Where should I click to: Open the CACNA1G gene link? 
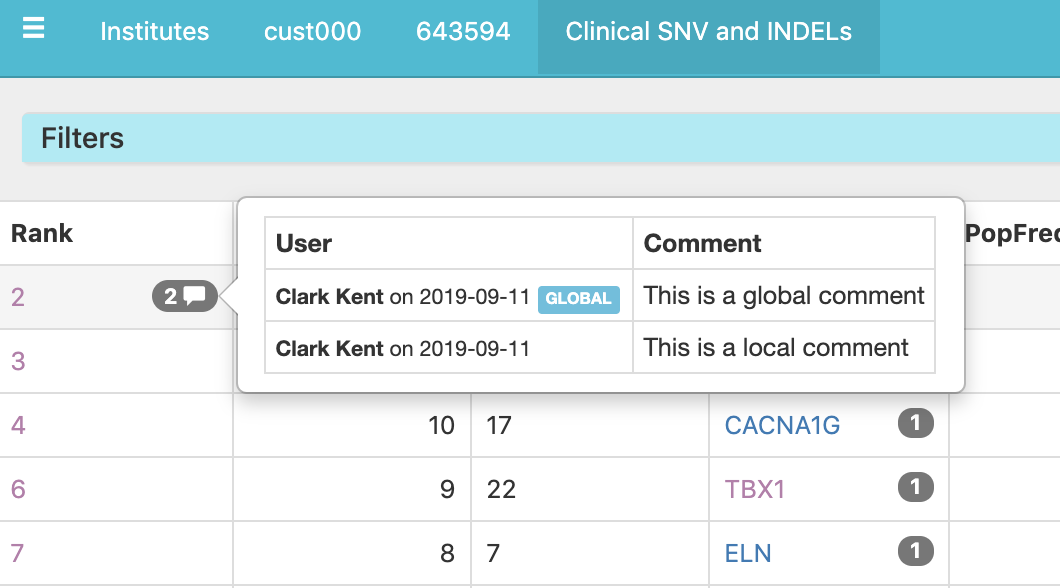pos(782,426)
